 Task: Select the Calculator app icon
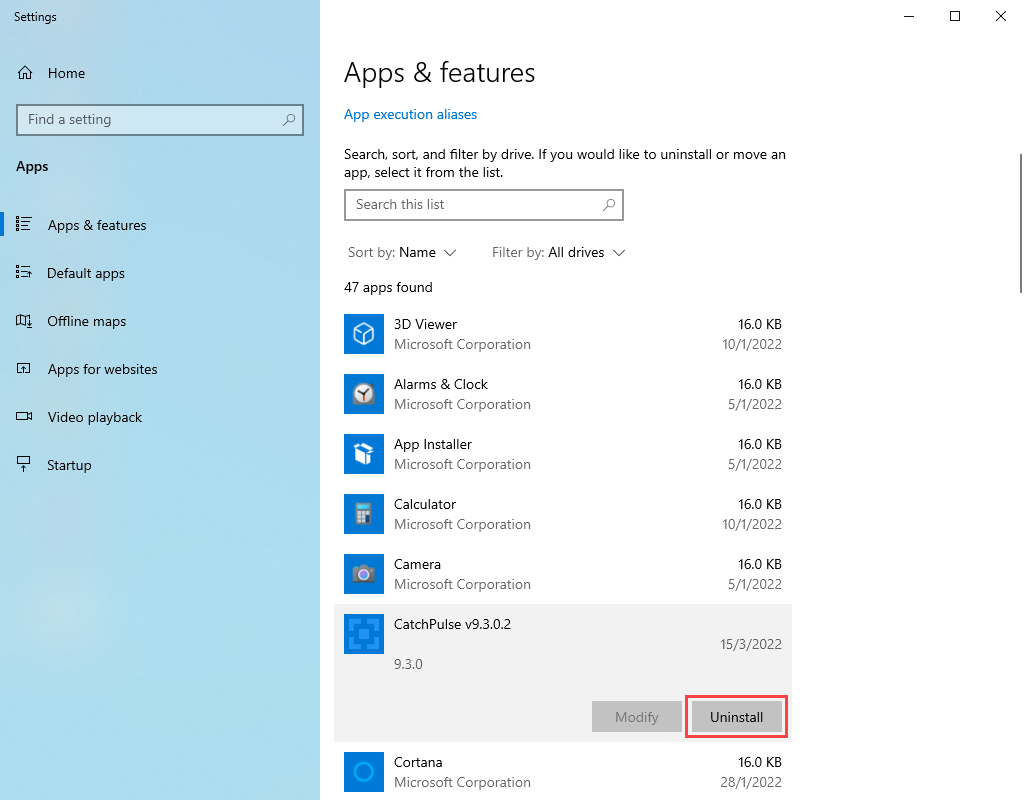click(x=364, y=514)
